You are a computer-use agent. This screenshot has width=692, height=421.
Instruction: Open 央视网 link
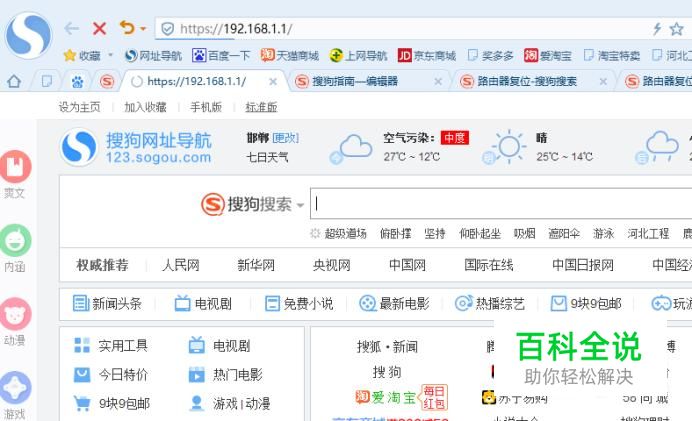(x=331, y=265)
